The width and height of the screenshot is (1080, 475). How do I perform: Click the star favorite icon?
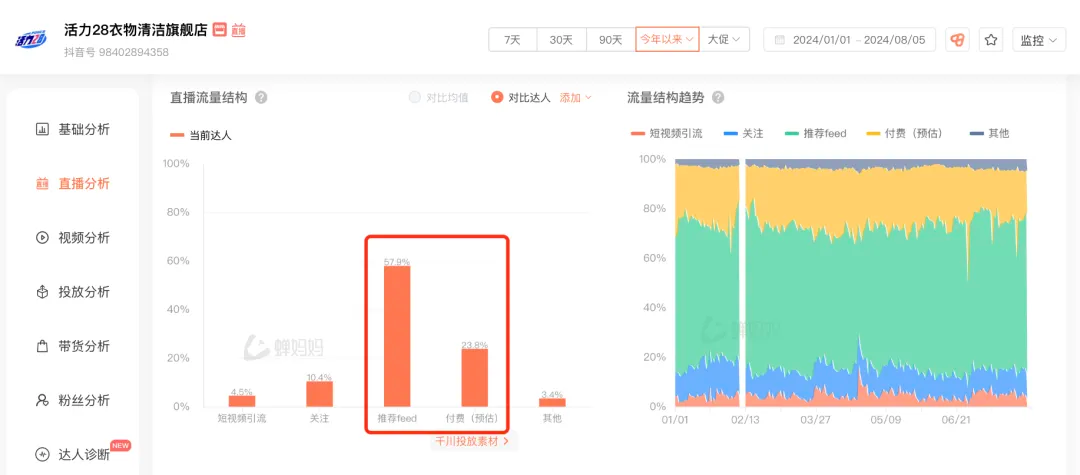[x=991, y=40]
